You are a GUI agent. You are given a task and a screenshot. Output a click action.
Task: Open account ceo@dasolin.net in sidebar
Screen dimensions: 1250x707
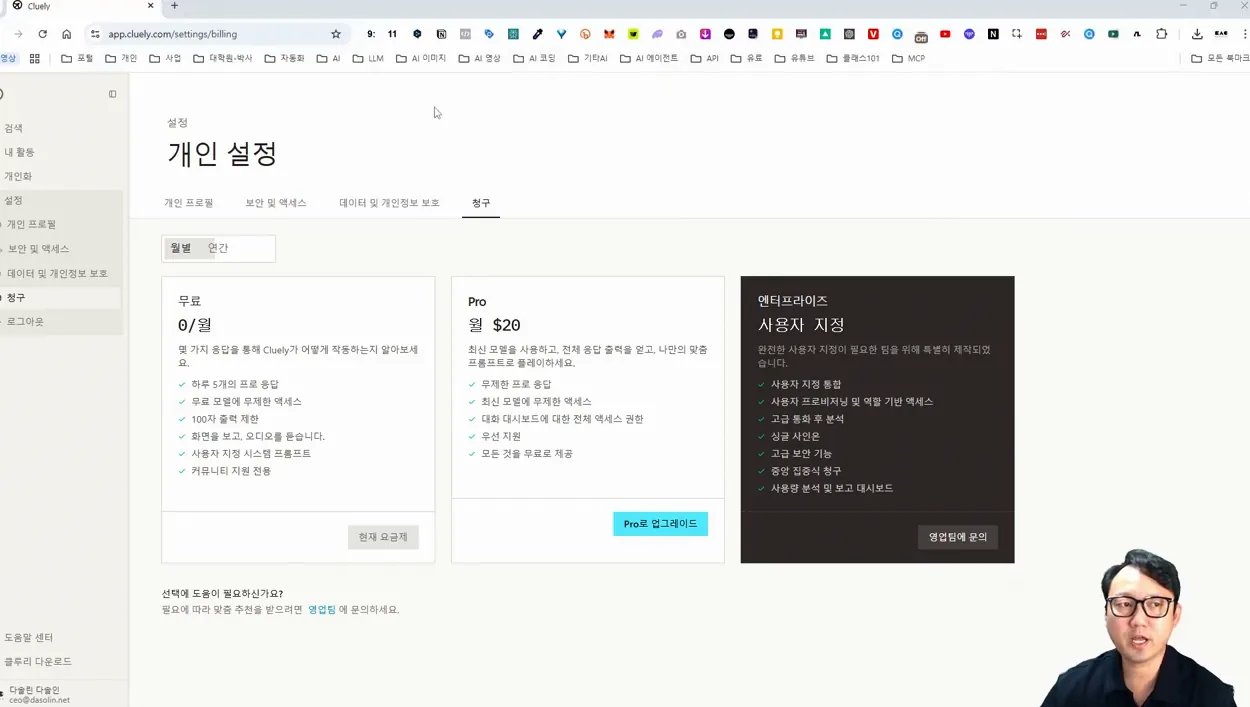click(x=38, y=695)
